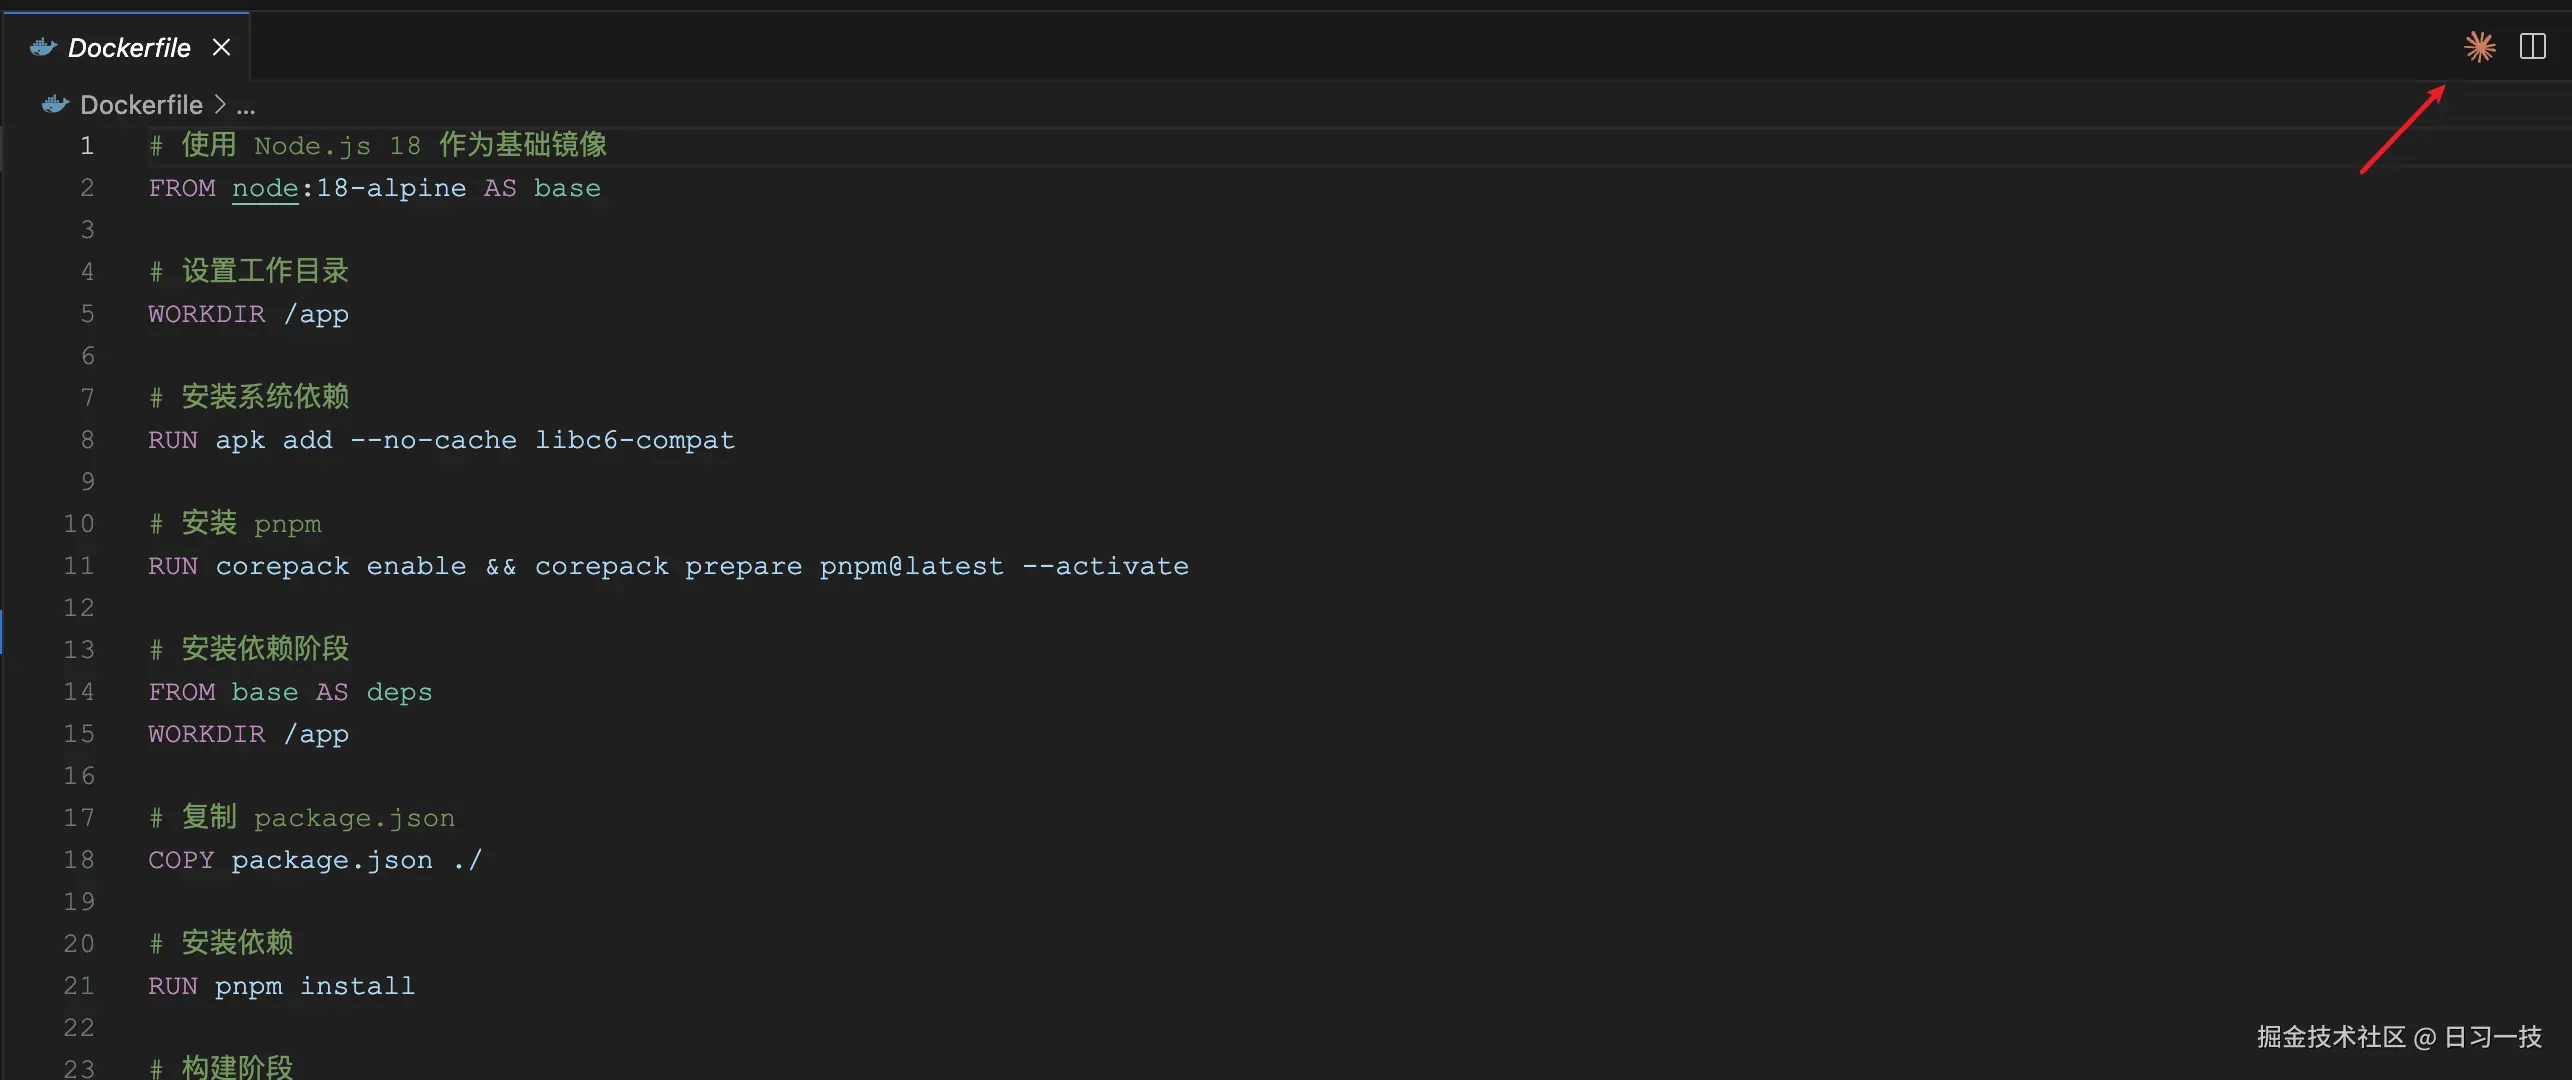Image resolution: width=2572 pixels, height=1080 pixels.
Task: Select line 1 by clicking its line number
Action: click(x=86, y=146)
